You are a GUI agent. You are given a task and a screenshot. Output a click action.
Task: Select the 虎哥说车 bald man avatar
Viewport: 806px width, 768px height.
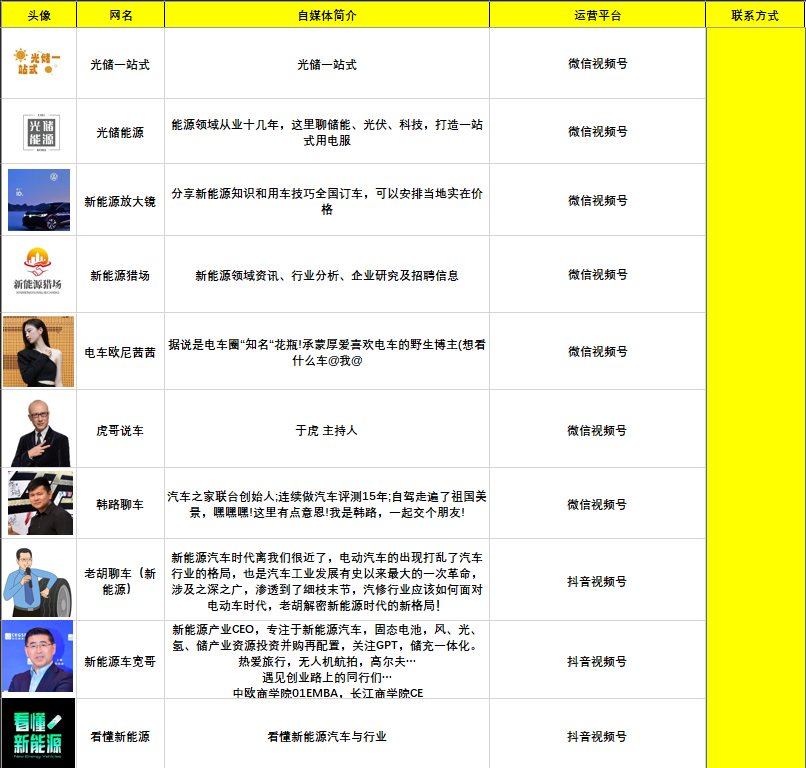(x=40, y=430)
